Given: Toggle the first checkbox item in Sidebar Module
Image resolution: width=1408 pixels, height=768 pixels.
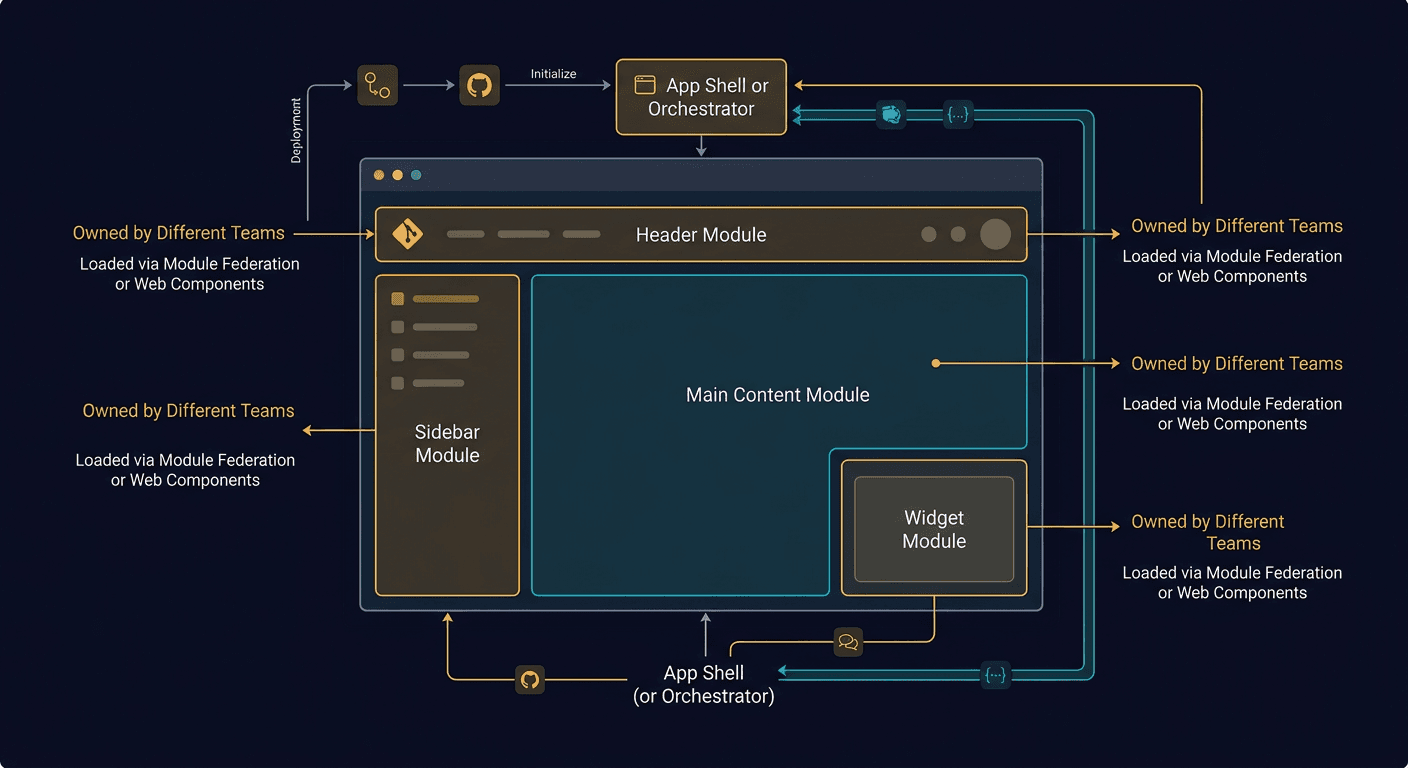Looking at the screenshot, I should point(398,297).
